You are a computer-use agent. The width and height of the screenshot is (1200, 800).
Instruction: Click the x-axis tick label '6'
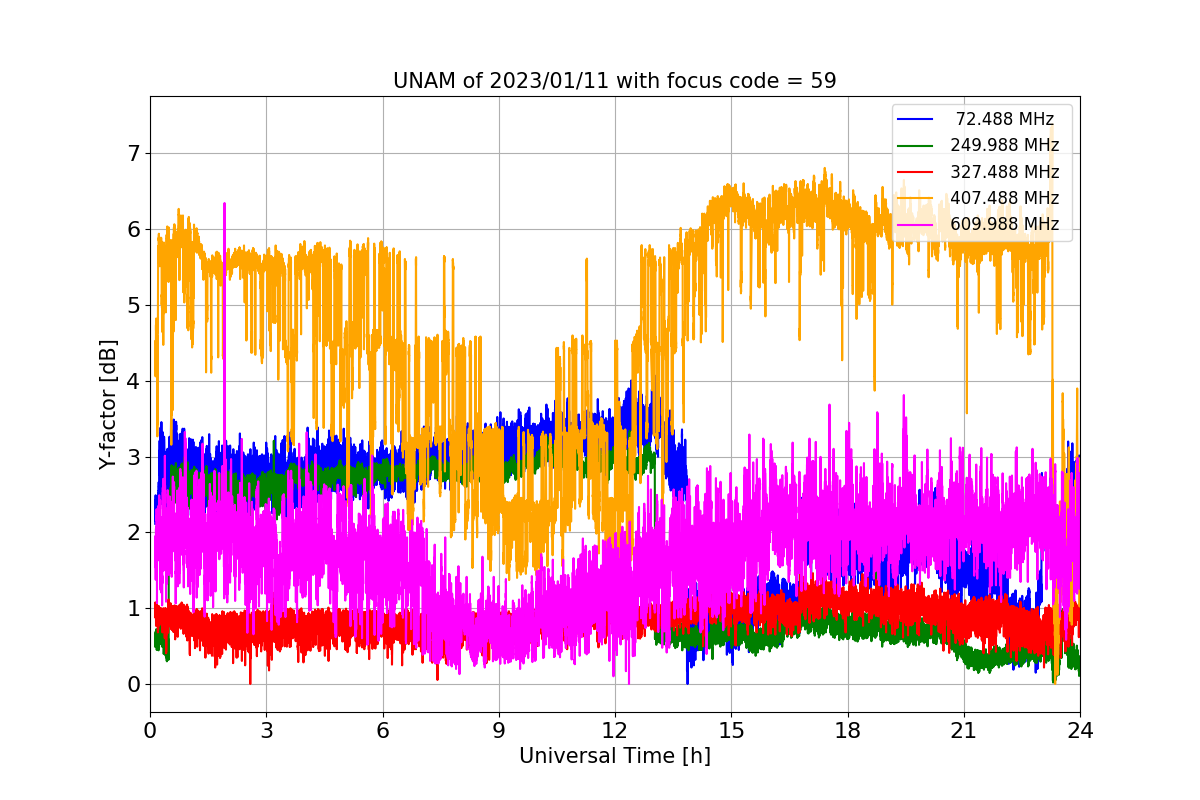pos(382,731)
